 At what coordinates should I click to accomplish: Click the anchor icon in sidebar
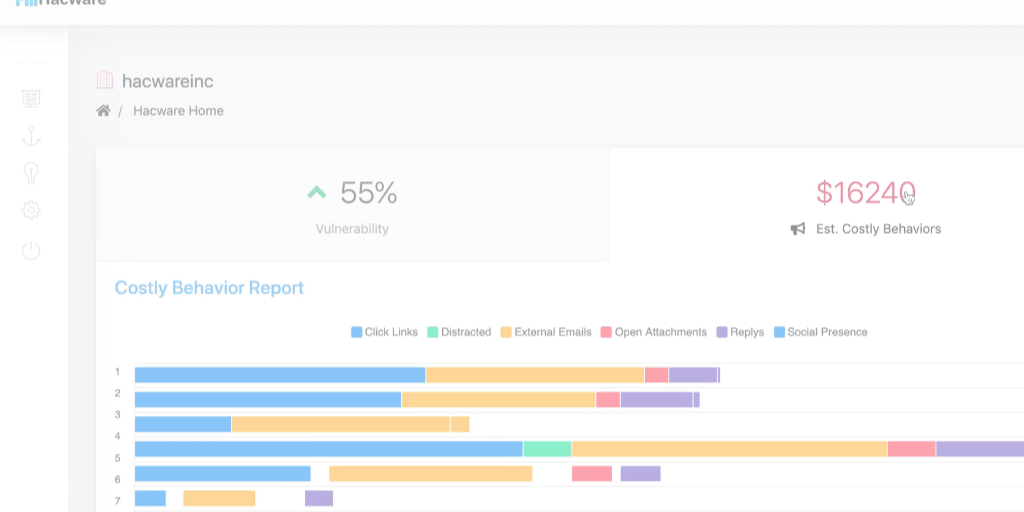pos(31,136)
